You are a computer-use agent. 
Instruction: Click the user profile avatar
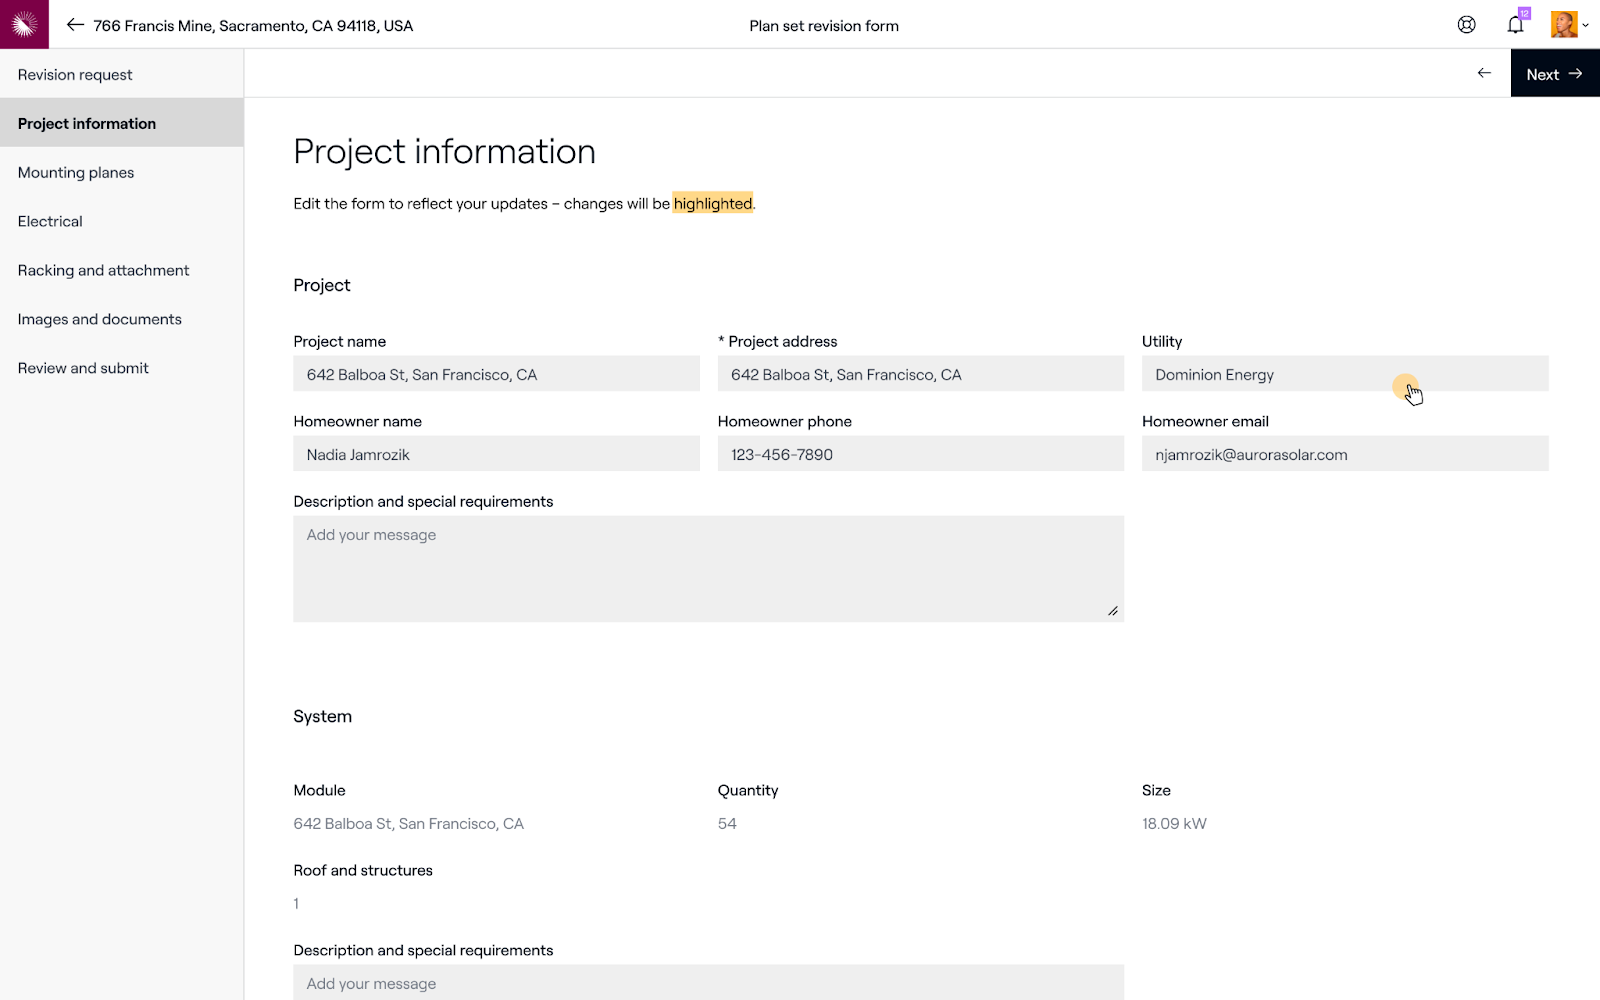click(1563, 25)
